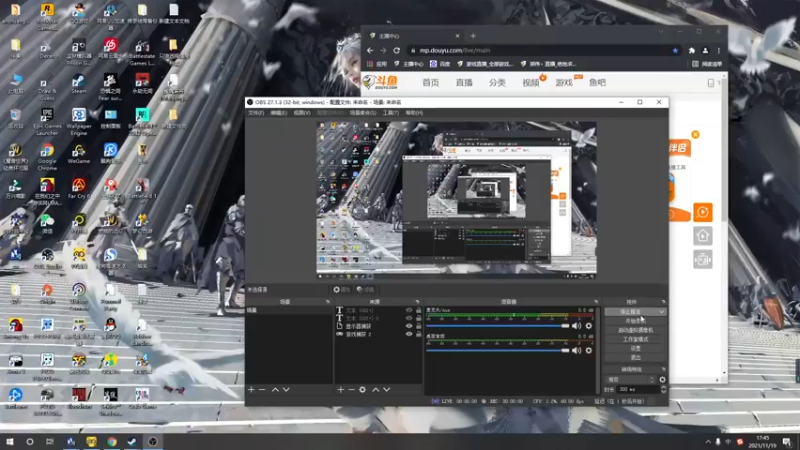Toggle visibility of the first text source

[409, 310]
